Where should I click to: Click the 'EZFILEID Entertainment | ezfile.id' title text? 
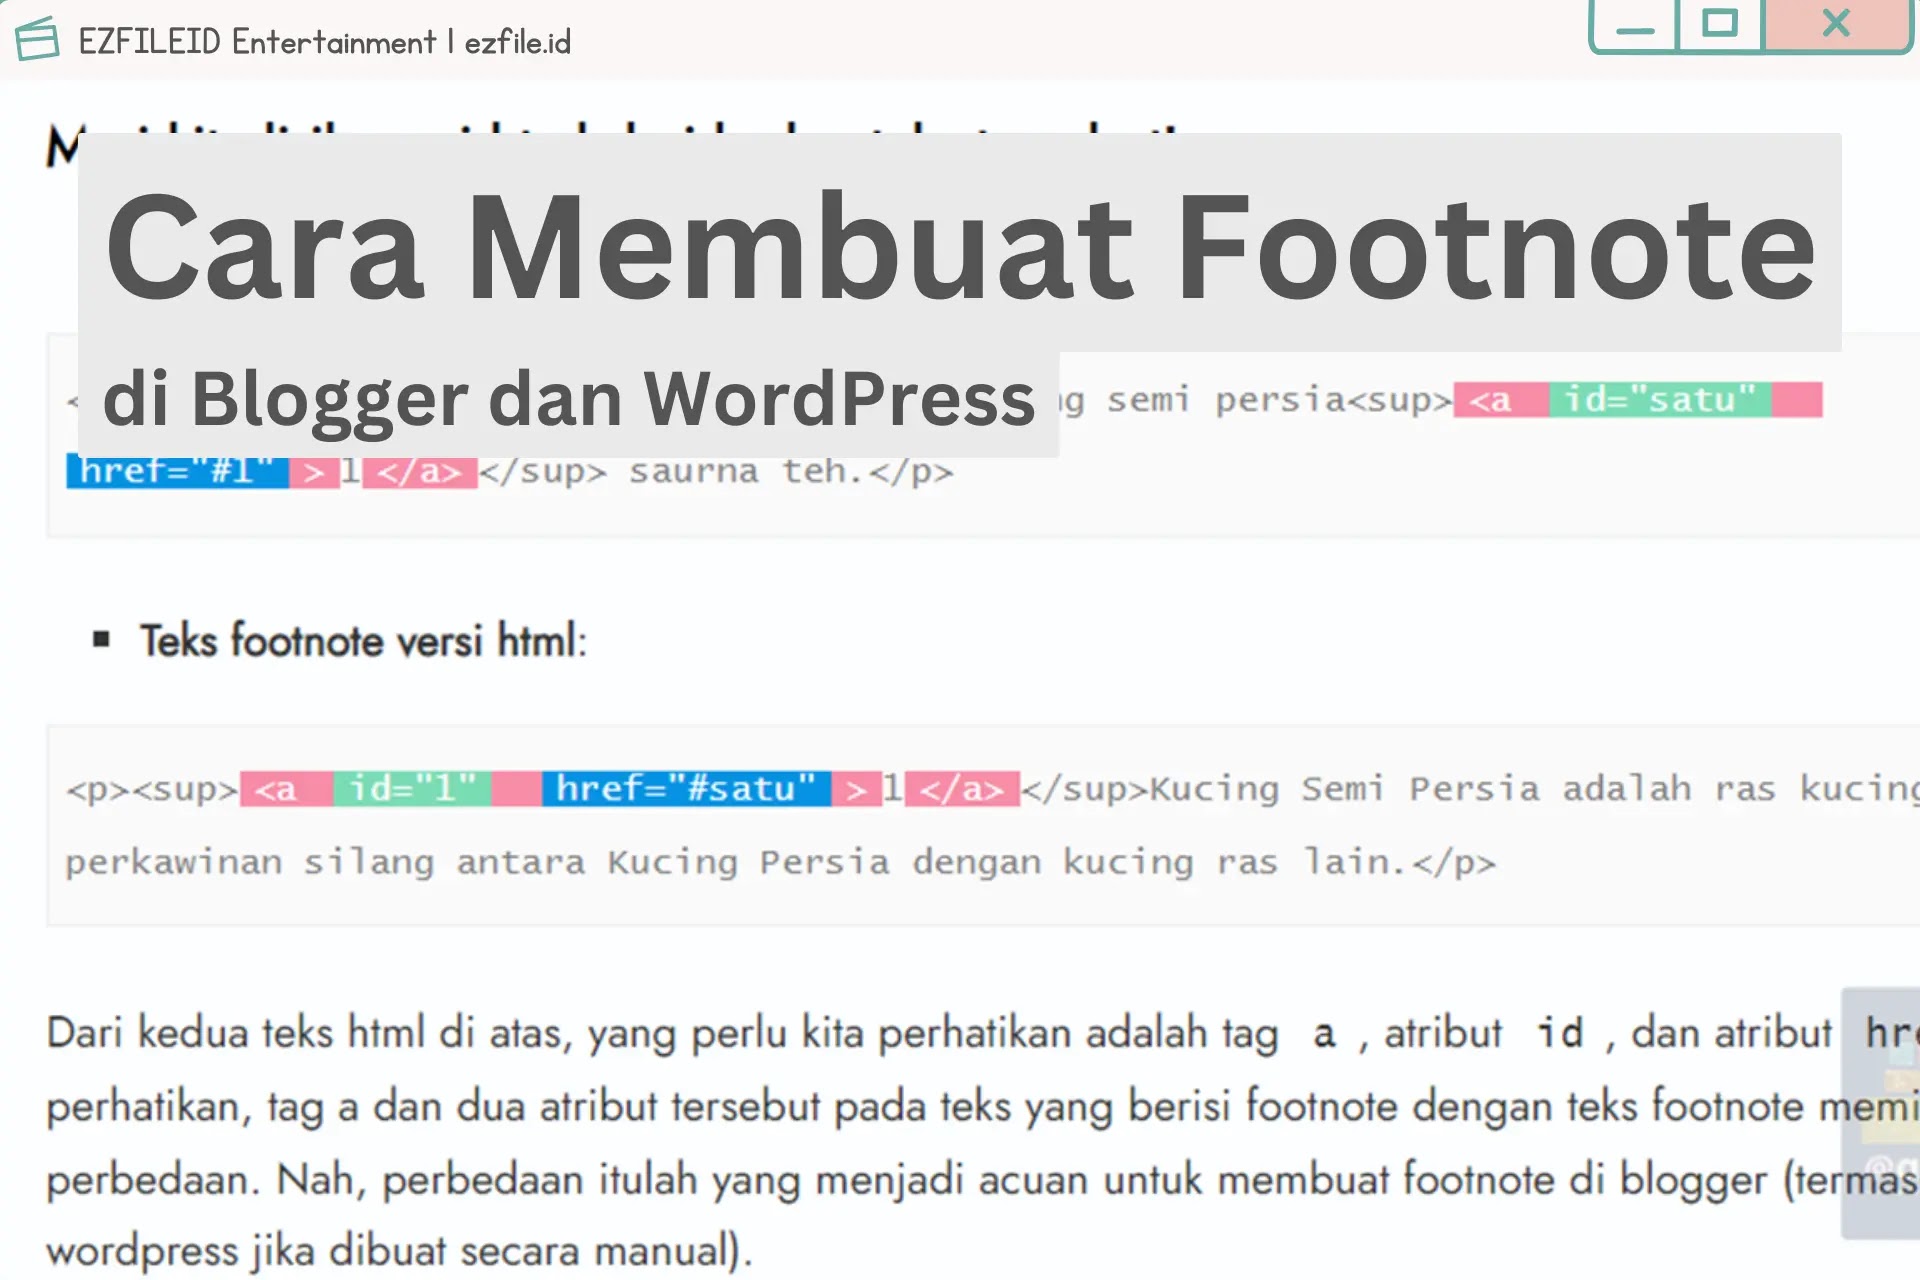point(325,42)
